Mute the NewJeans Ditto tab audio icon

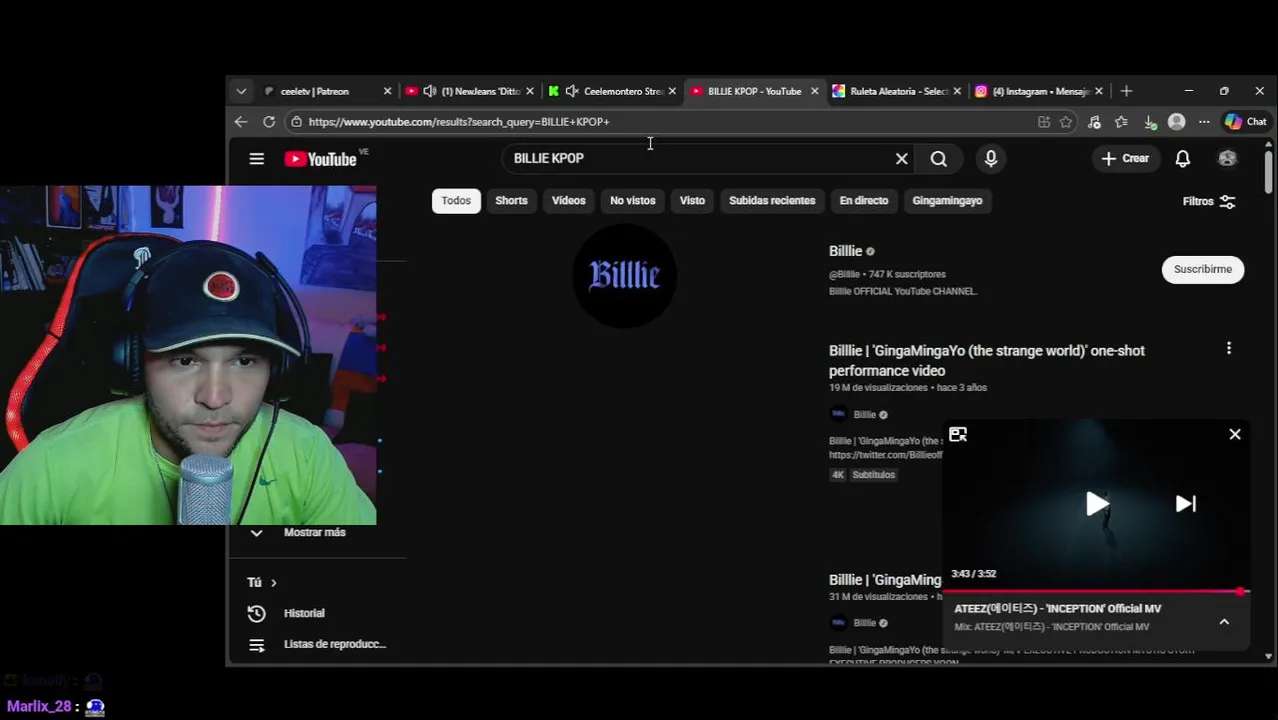point(430,91)
